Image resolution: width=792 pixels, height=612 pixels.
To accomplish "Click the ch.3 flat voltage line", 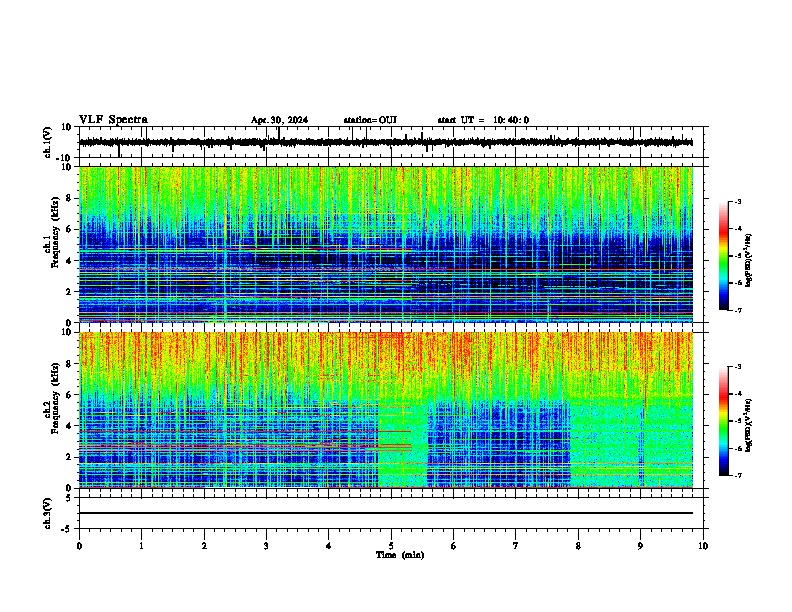I will coord(386,513).
